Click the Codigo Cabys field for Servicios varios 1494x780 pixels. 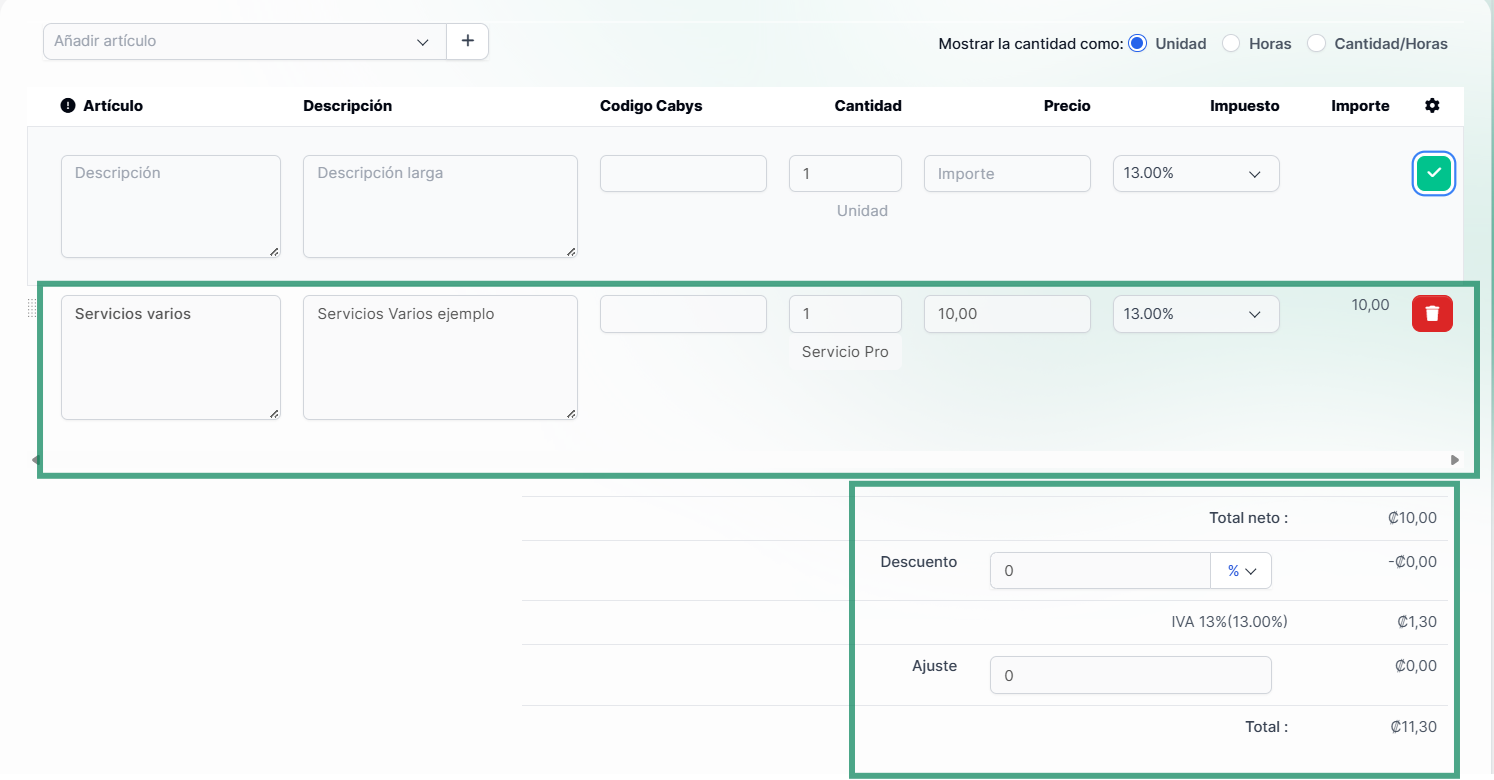coord(683,314)
